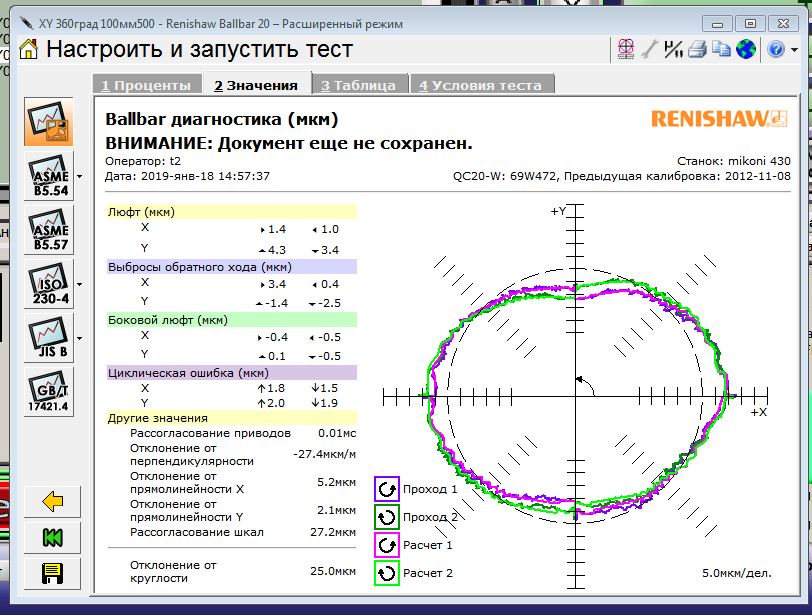
Task: Expand the JIS B options arrow
Action: coord(80,339)
